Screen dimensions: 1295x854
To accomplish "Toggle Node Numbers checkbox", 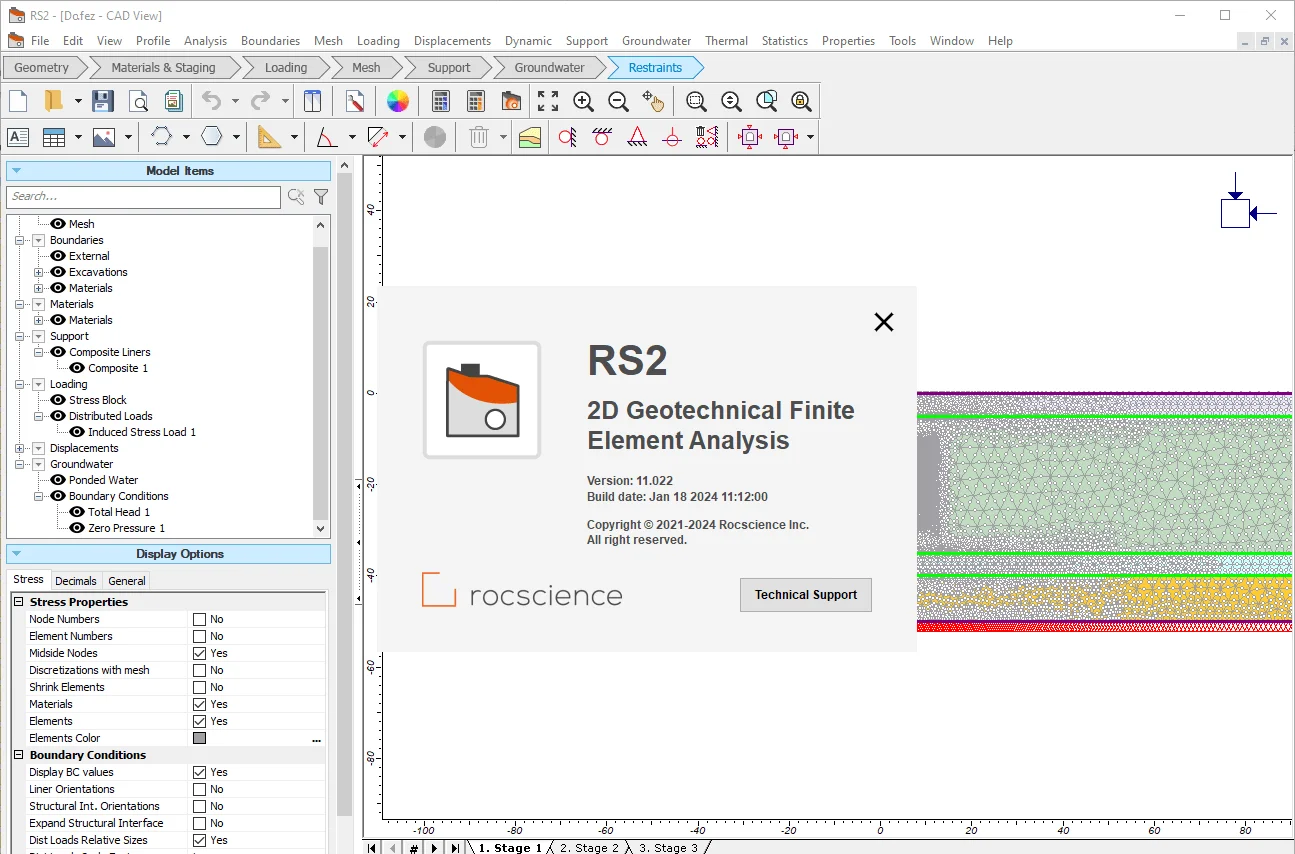I will coord(200,619).
